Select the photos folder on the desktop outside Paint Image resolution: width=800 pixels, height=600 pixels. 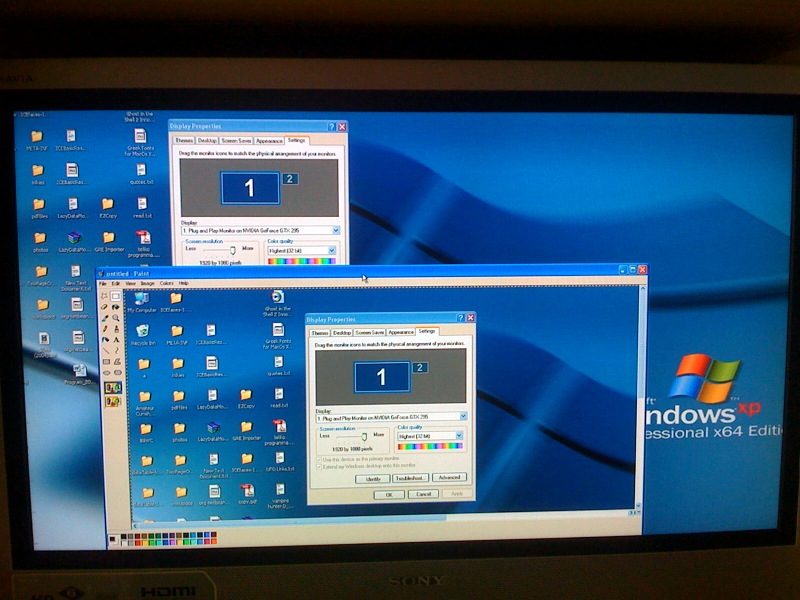pyautogui.click(x=40, y=242)
